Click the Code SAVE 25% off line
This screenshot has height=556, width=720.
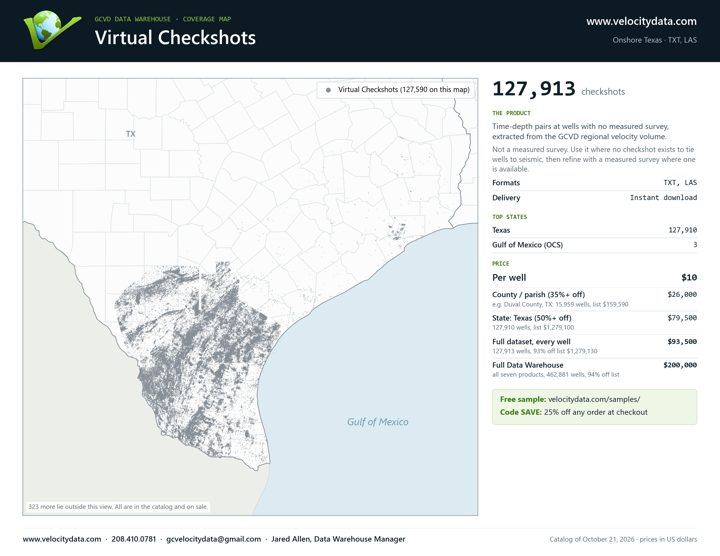[x=574, y=412]
